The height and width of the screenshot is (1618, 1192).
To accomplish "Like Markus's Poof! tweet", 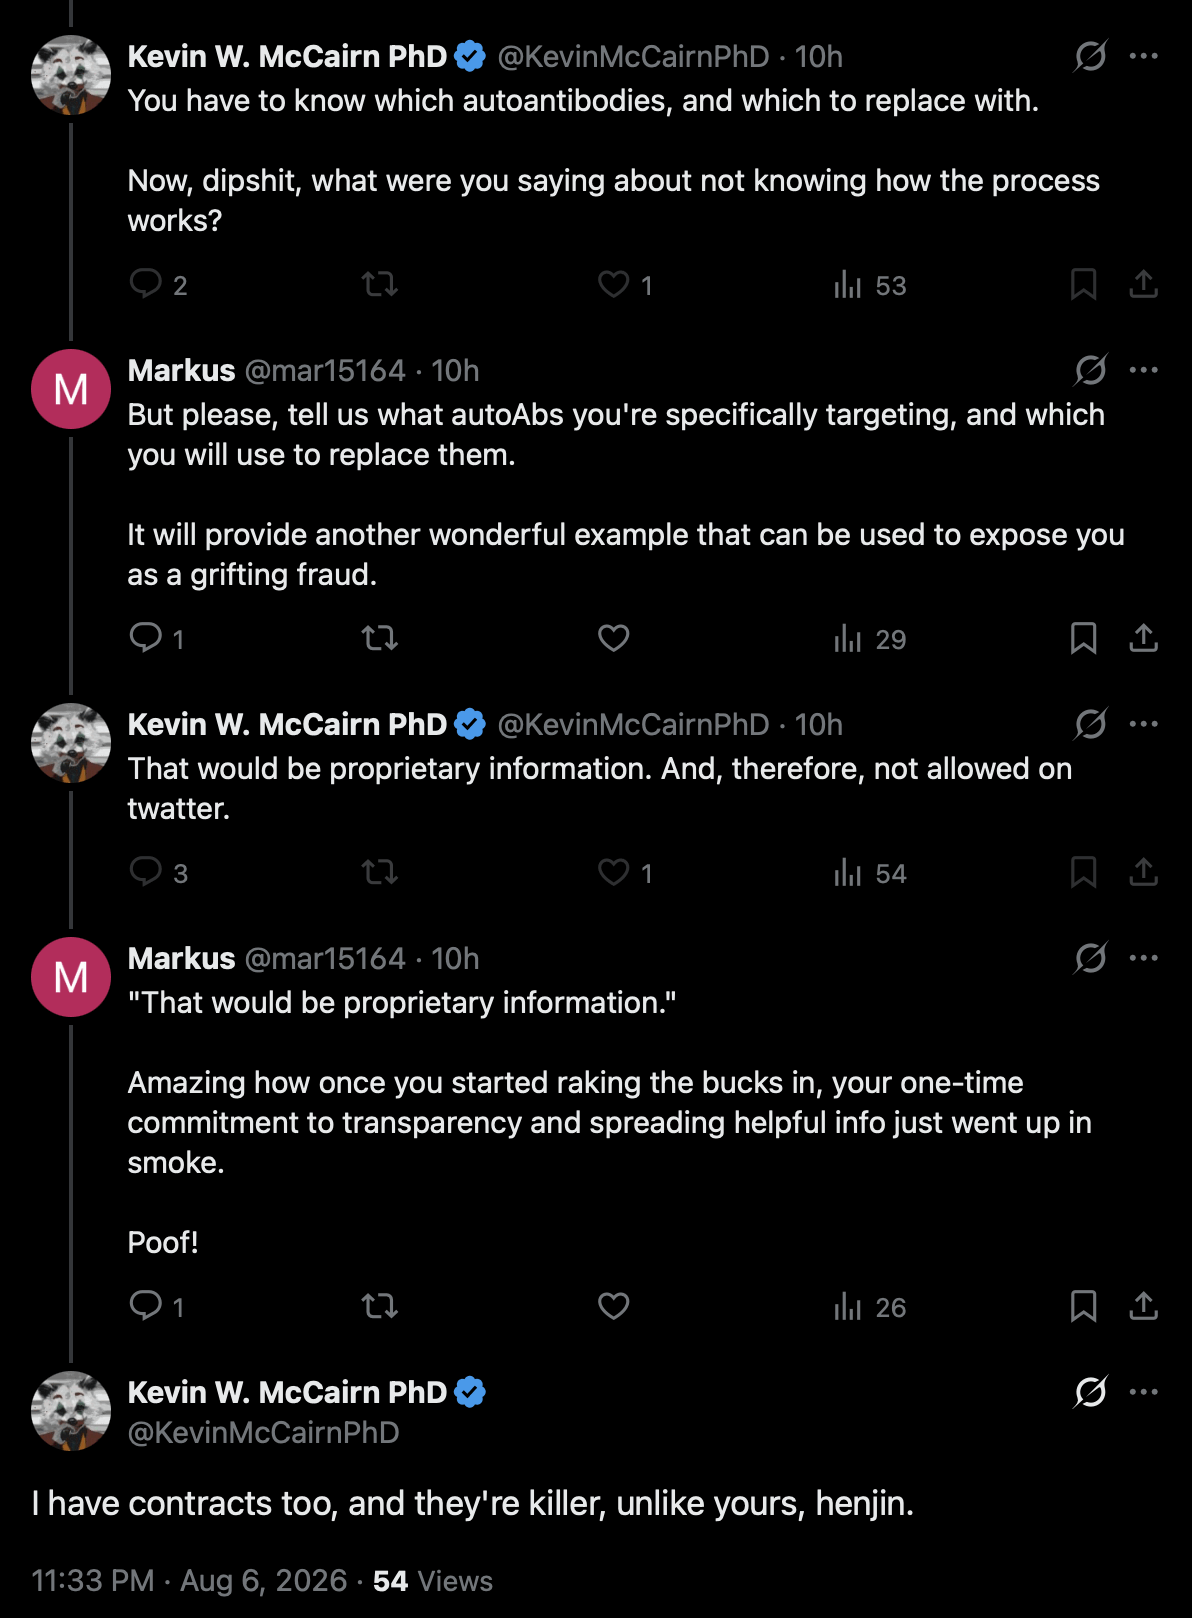I will pos(614,1306).
